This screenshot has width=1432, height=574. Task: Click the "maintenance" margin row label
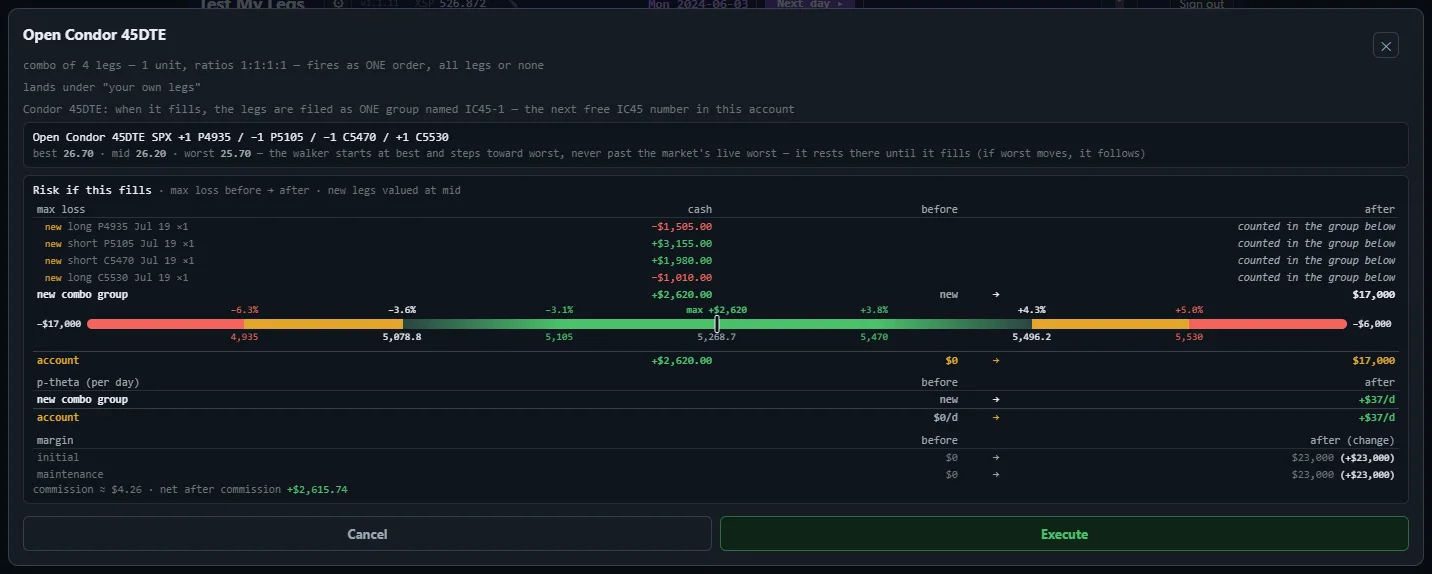70,474
